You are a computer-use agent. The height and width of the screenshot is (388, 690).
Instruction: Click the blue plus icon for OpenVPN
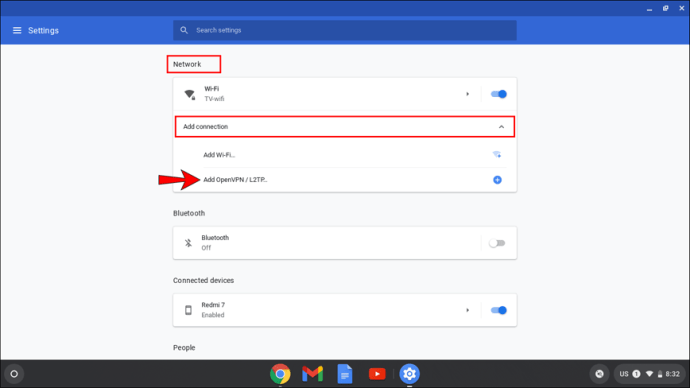pos(497,179)
